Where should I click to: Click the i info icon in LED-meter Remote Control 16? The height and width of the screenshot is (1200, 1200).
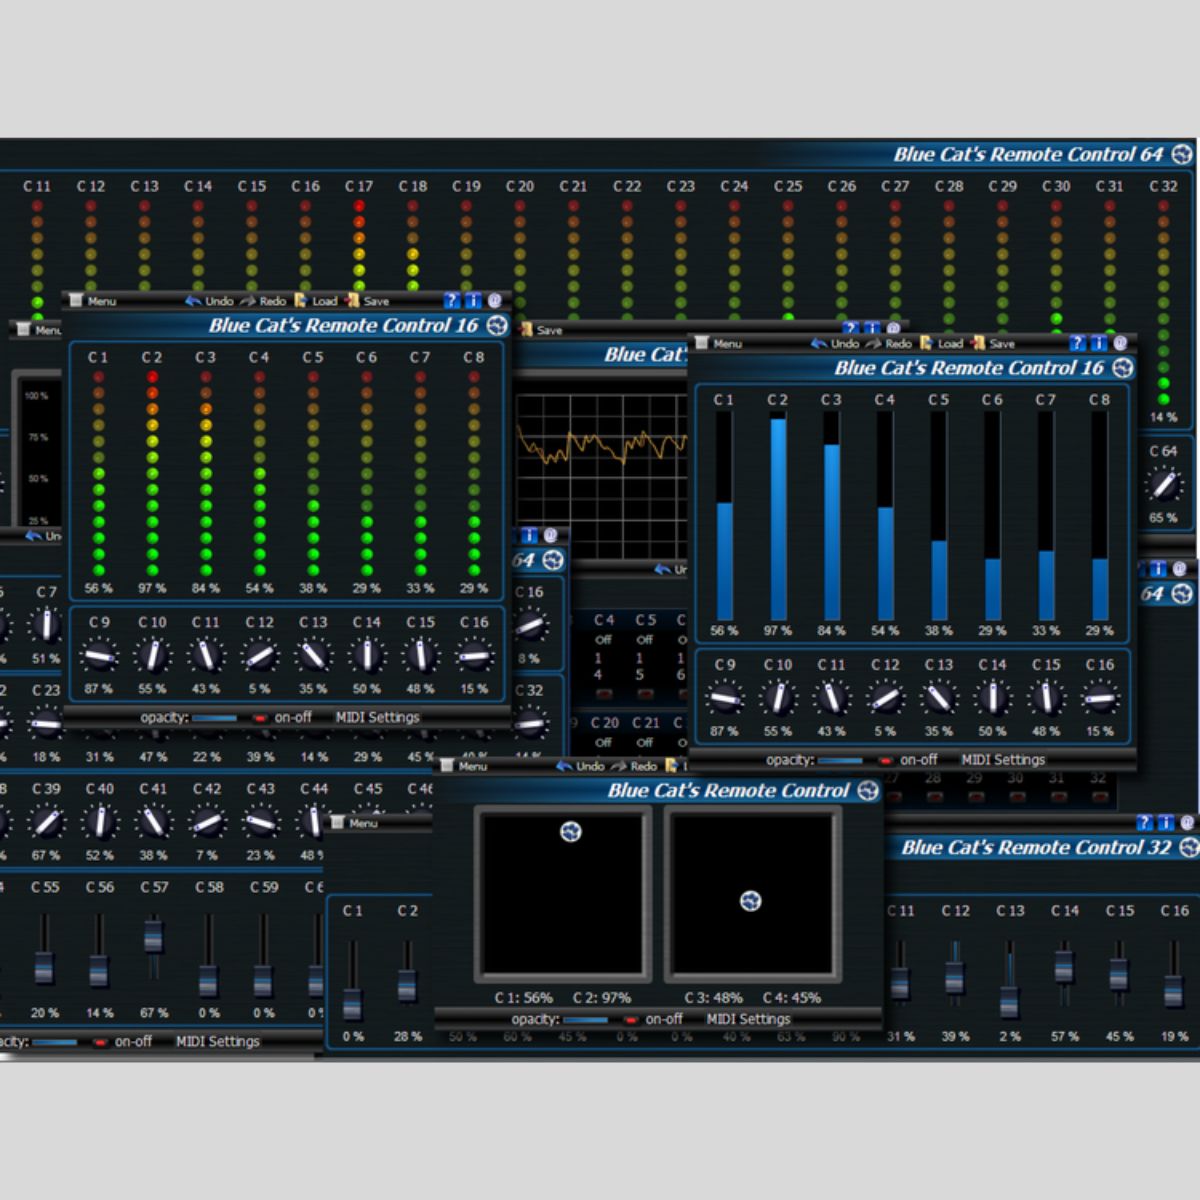(472, 300)
